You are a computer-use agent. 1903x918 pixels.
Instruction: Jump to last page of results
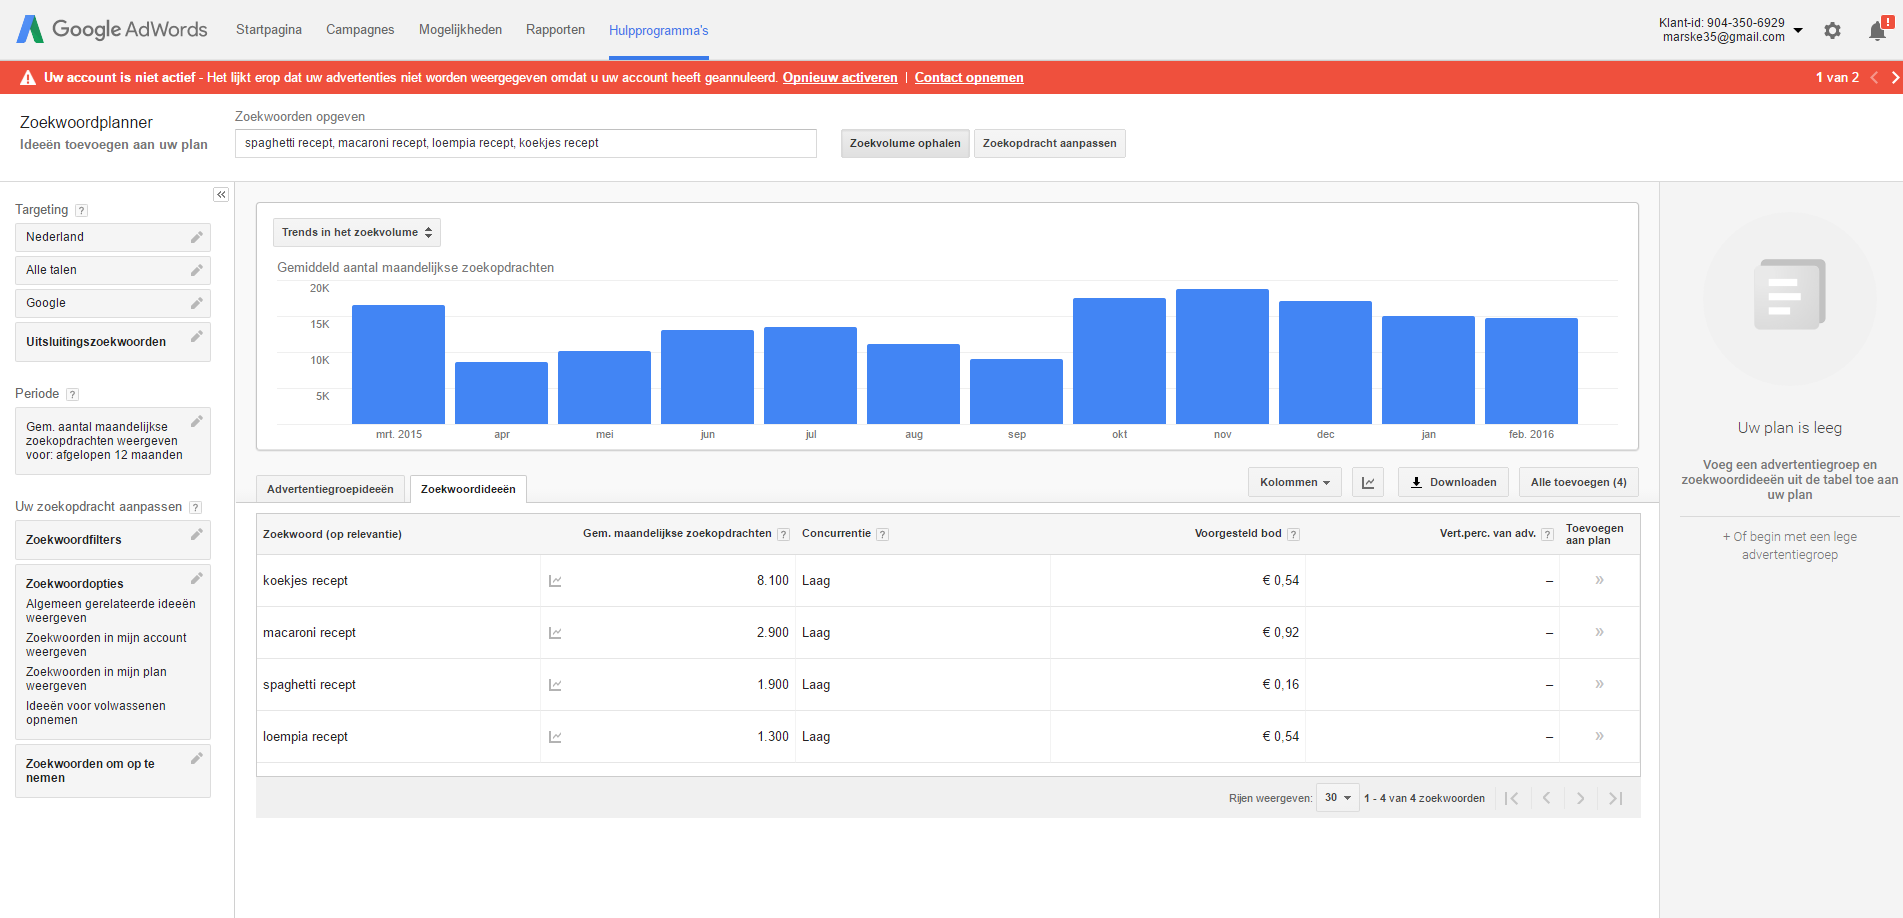1615,798
